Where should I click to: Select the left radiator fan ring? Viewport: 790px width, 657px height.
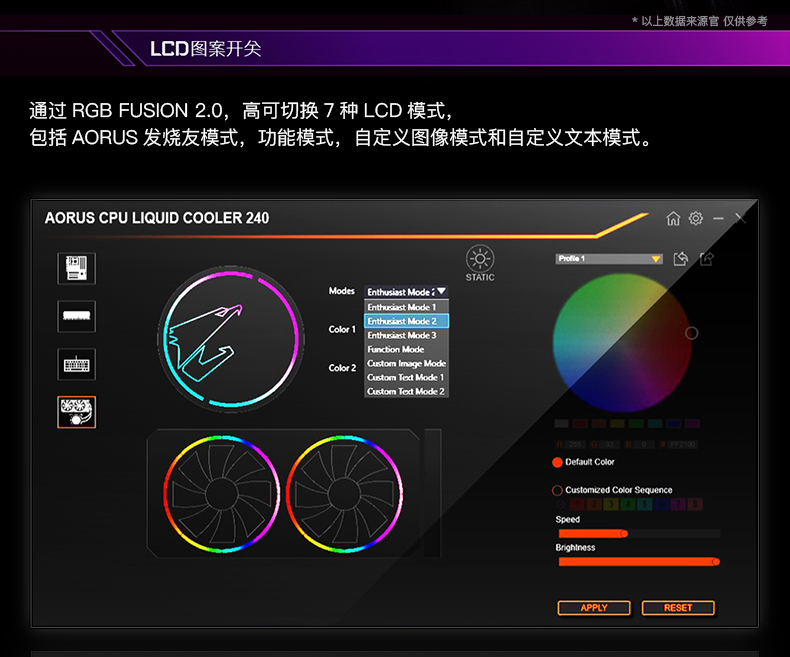click(x=222, y=494)
